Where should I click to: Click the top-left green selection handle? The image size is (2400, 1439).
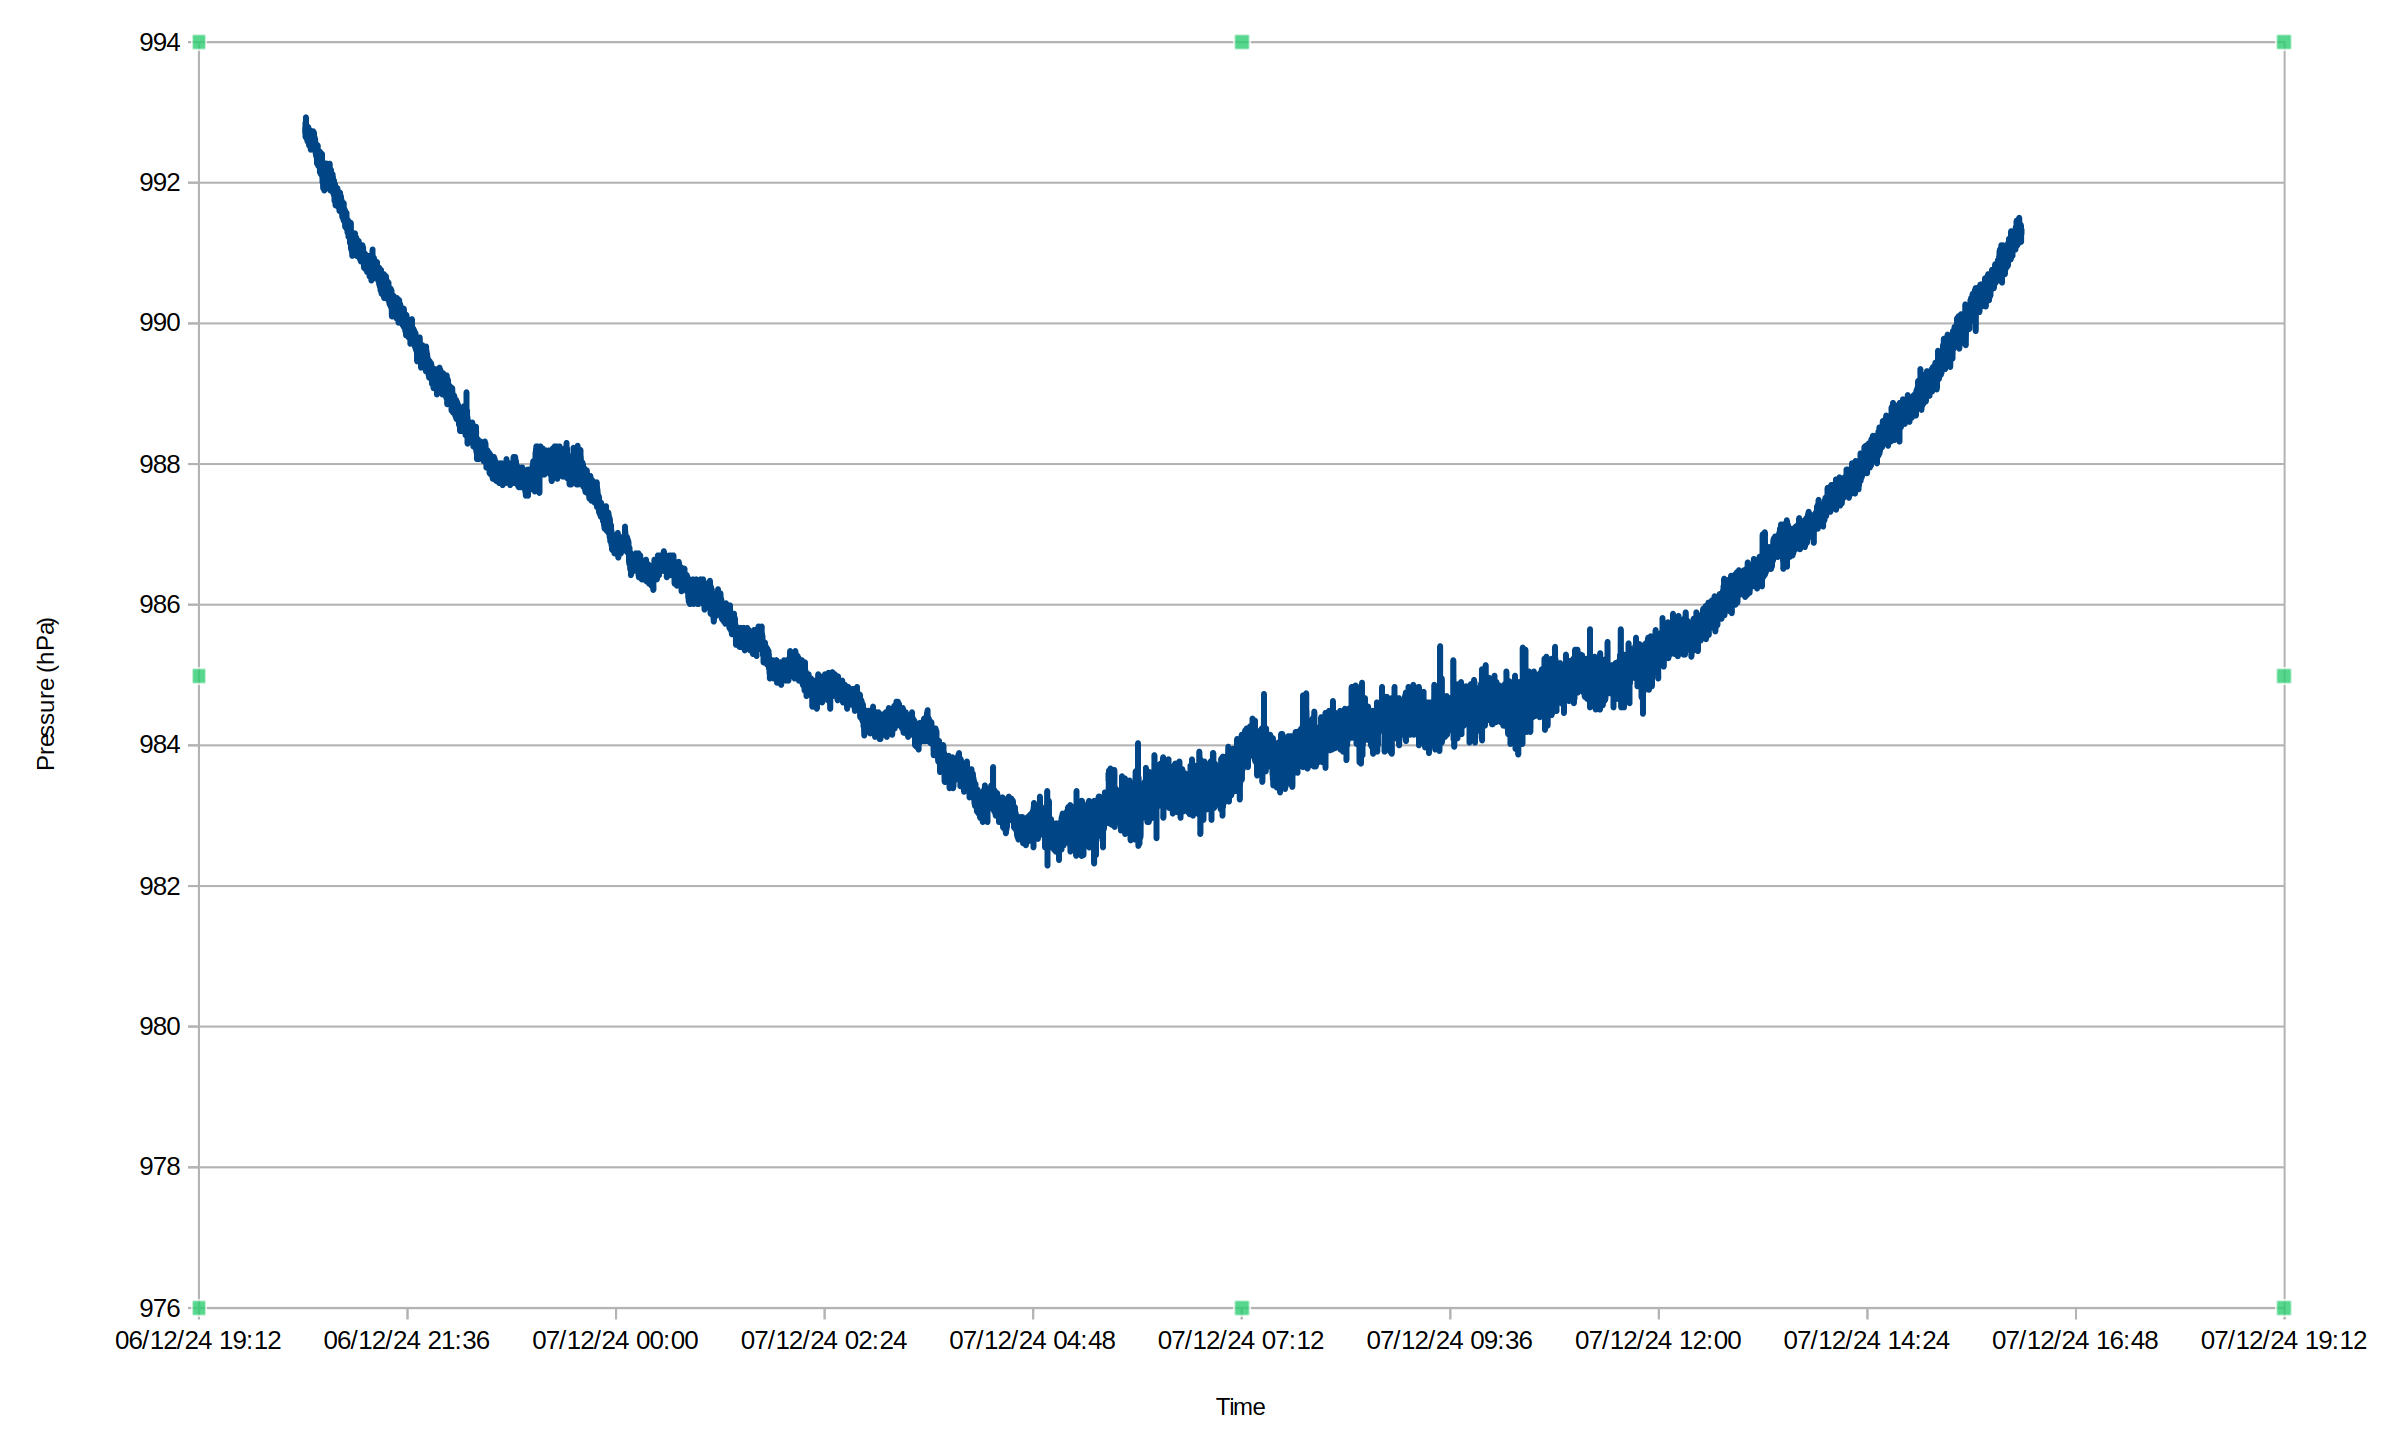pos(199,42)
